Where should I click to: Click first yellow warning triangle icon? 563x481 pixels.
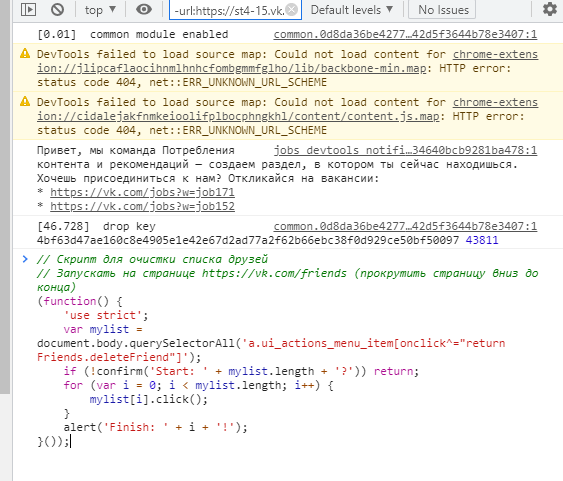25,54
